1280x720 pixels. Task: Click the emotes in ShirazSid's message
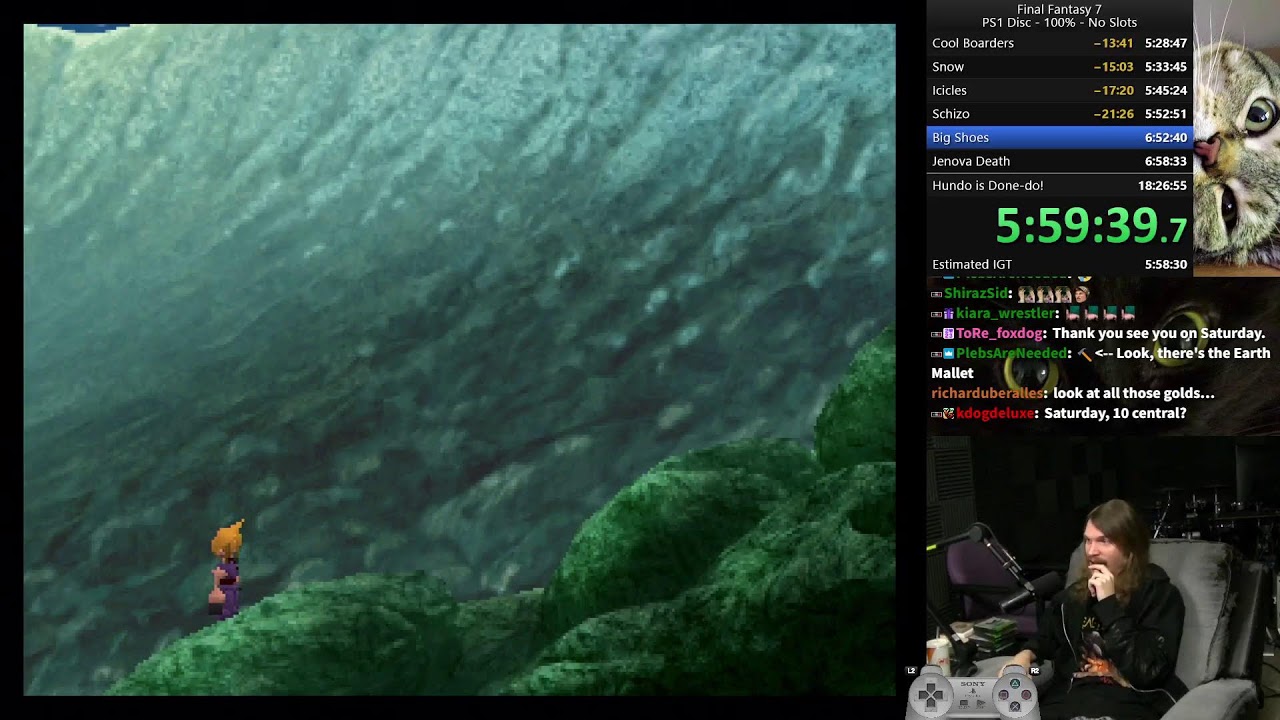click(1054, 294)
